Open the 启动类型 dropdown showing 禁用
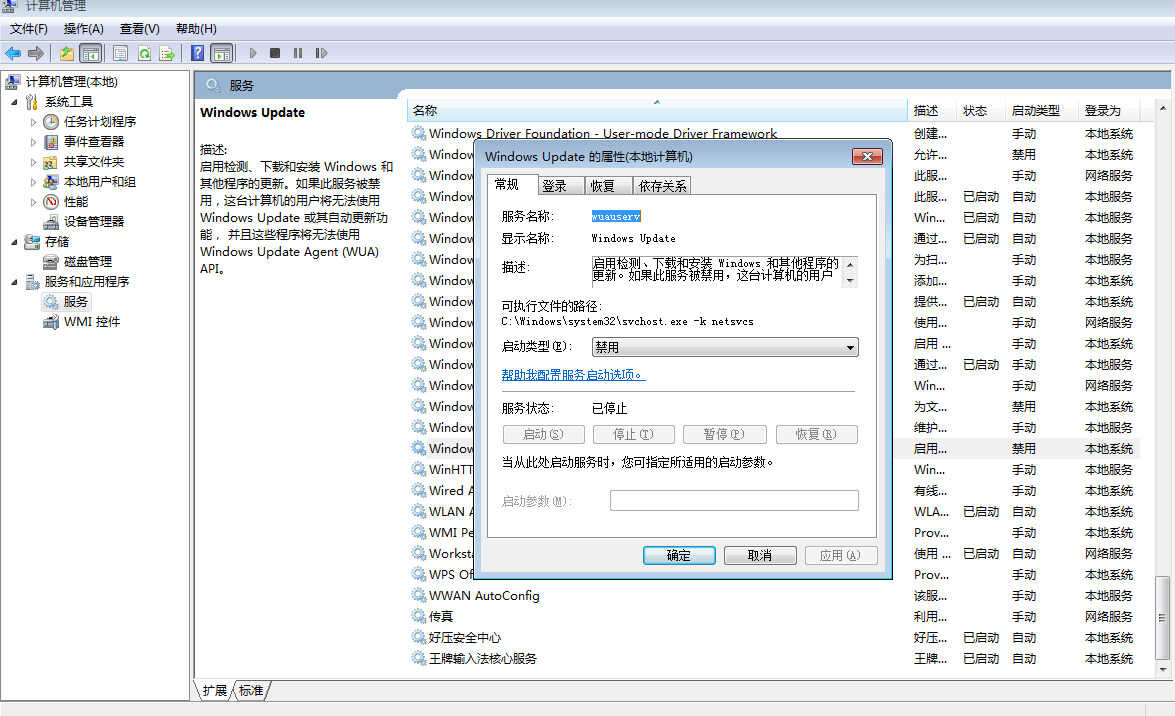This screenshot has height=716, width=1175. [x=725, y=347]
